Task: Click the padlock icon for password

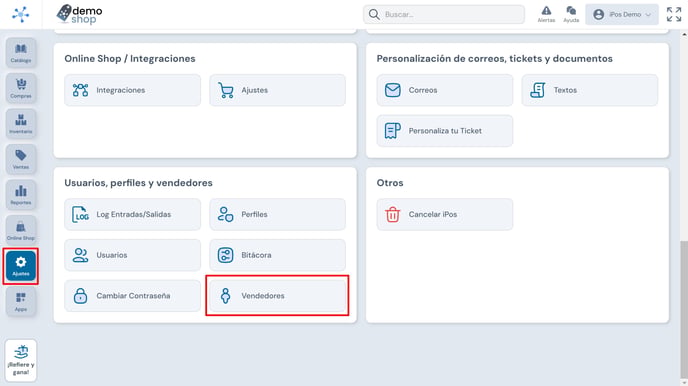Action: (80, 296)
